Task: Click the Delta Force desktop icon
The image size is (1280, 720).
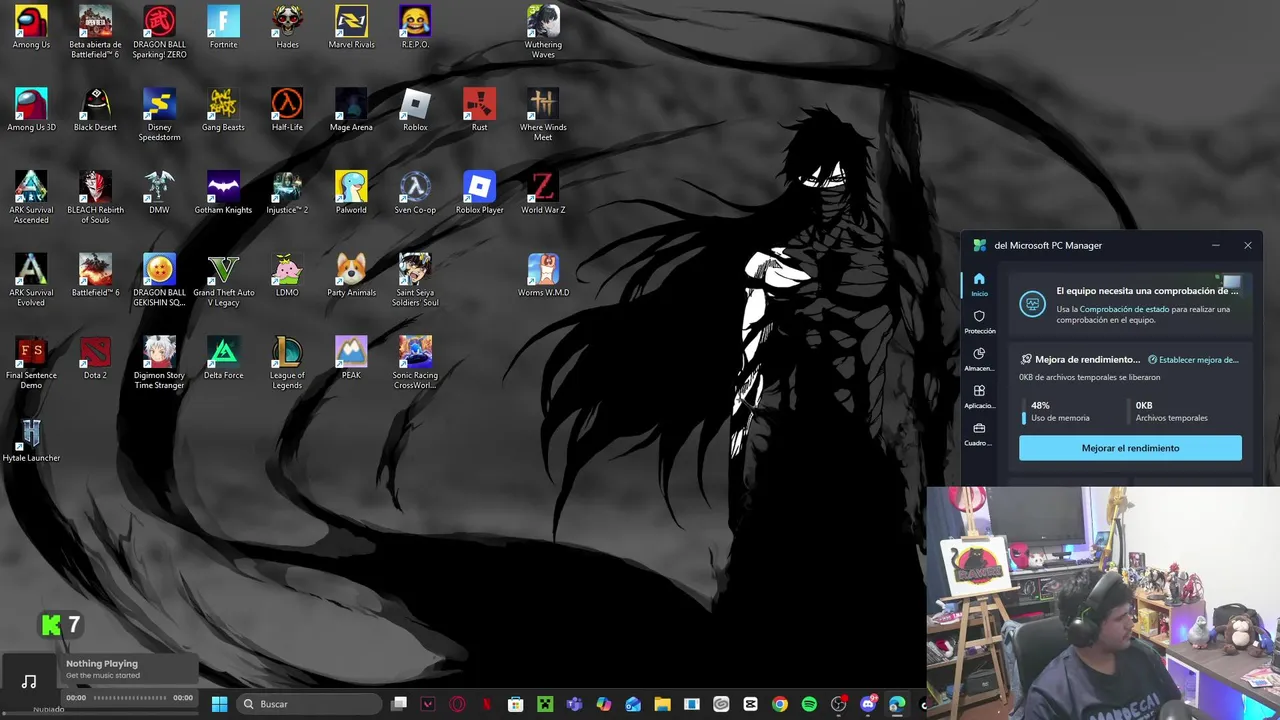Action: point(223,358)
